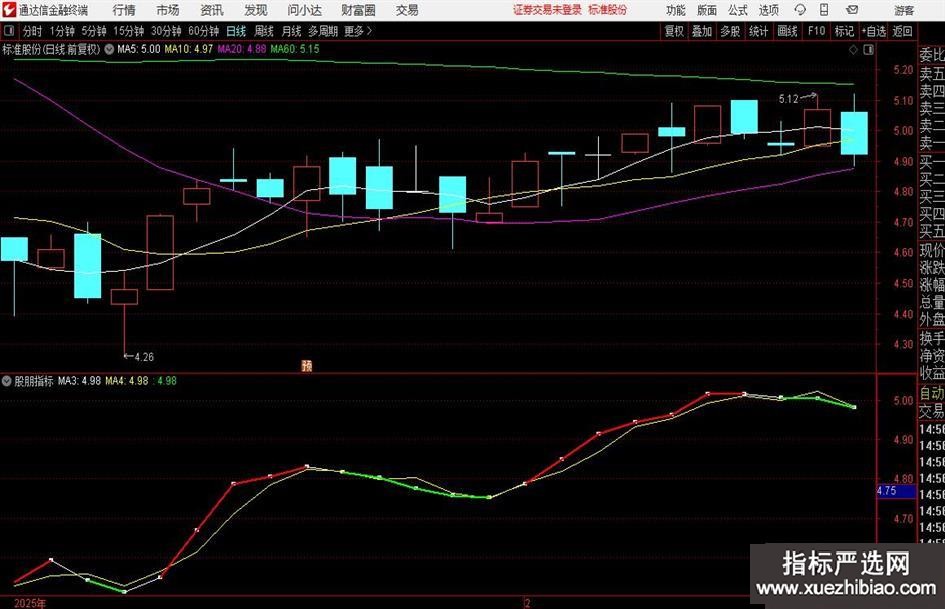Switch to the 30分钟 period tab
The image size is (945, 609).
click(166, 31)
